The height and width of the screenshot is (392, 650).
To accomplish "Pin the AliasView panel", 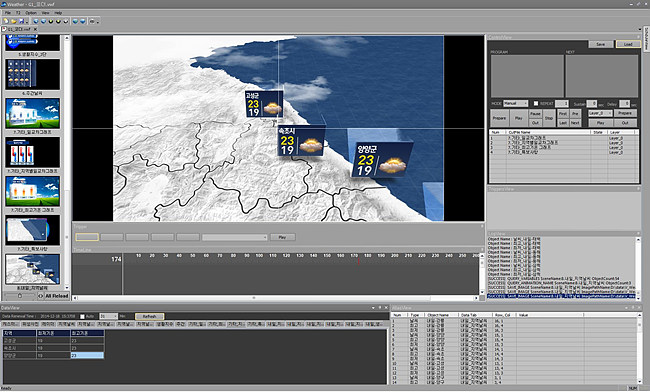I will tap(633, 308).
